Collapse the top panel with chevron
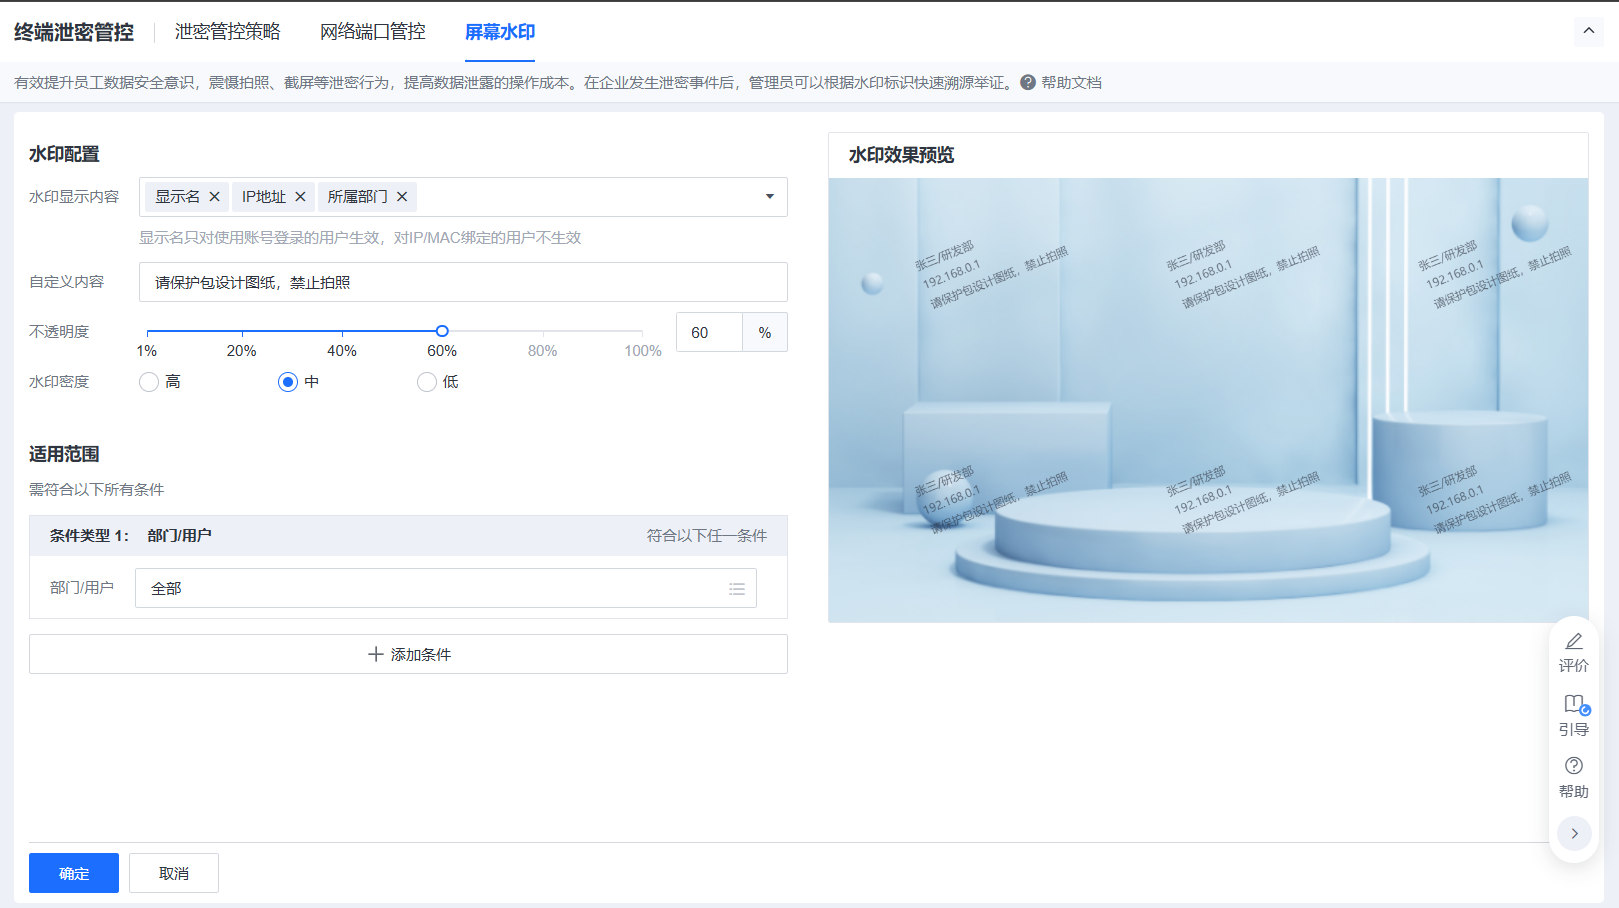 tap(1588, 31)
